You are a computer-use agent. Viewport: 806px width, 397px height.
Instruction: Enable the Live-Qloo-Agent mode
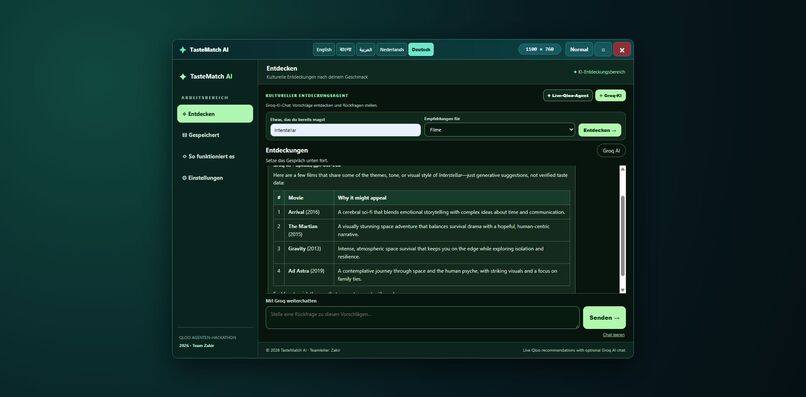568,96
